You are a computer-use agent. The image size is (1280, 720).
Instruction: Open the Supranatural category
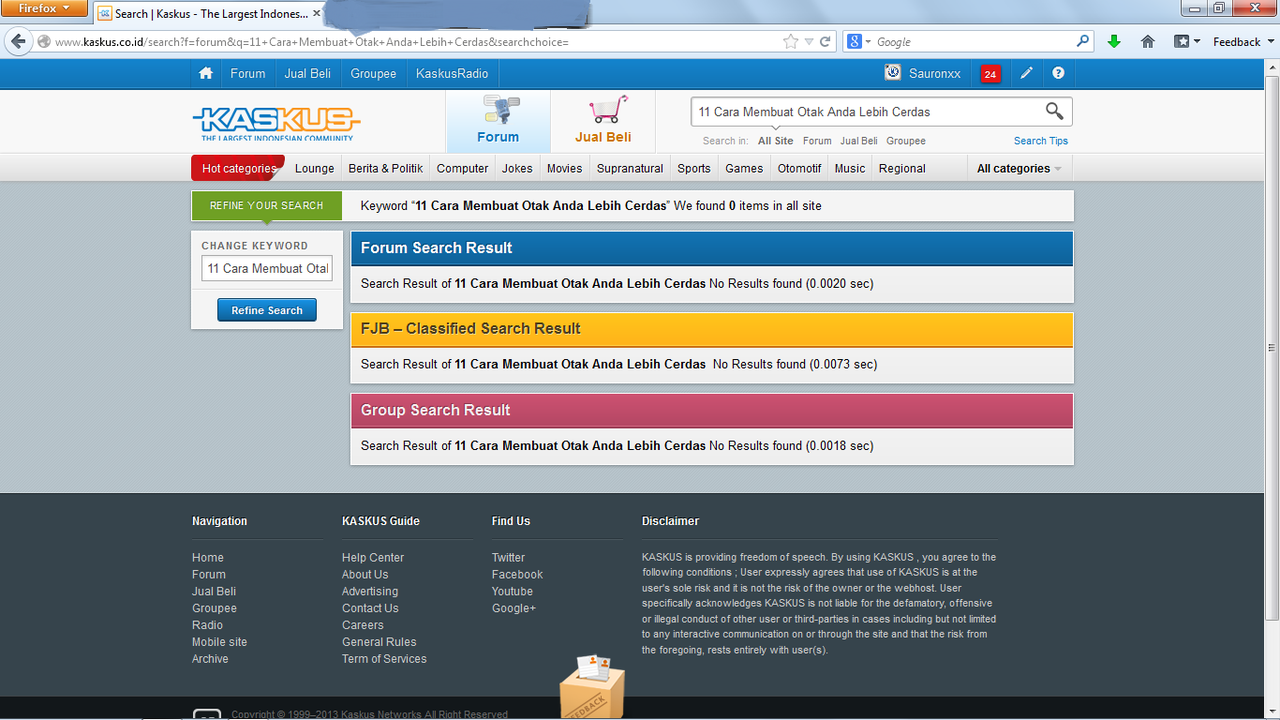630,168
